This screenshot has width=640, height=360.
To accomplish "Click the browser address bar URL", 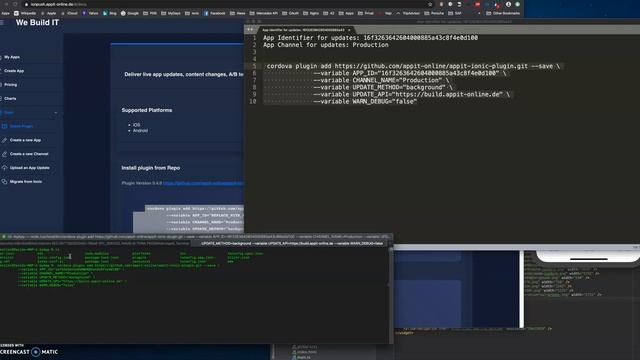I will tap(58, 4).
